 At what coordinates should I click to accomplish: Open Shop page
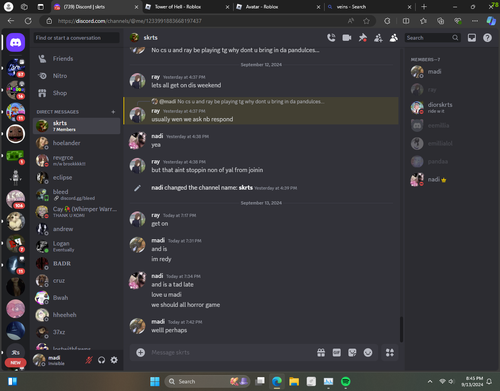click(x=77, y=93)
